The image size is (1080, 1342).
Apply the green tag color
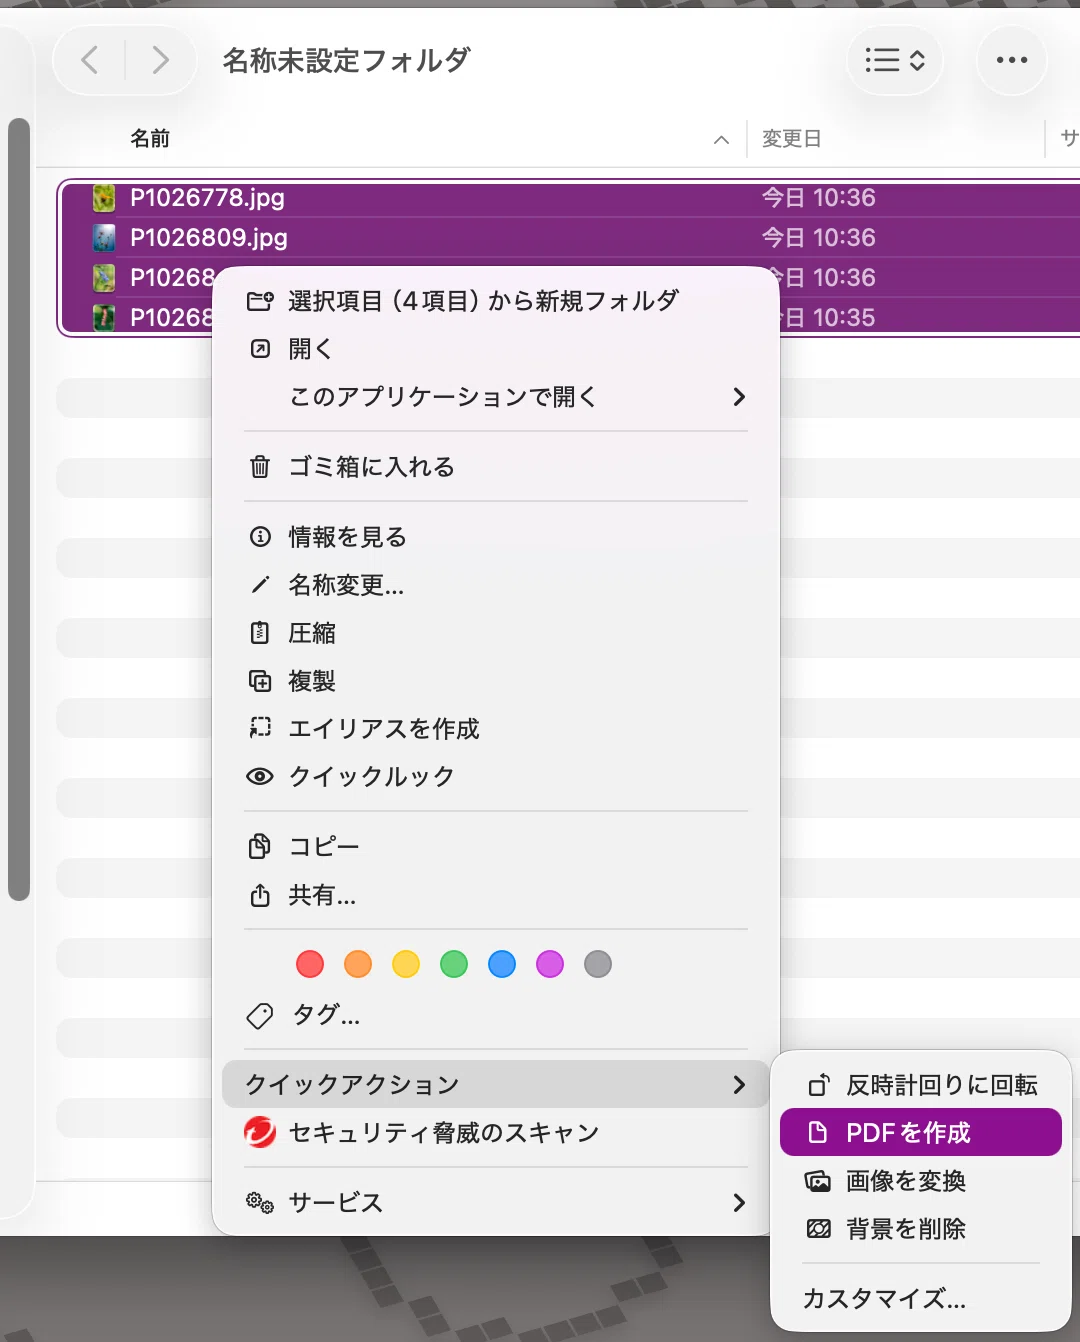454,964
